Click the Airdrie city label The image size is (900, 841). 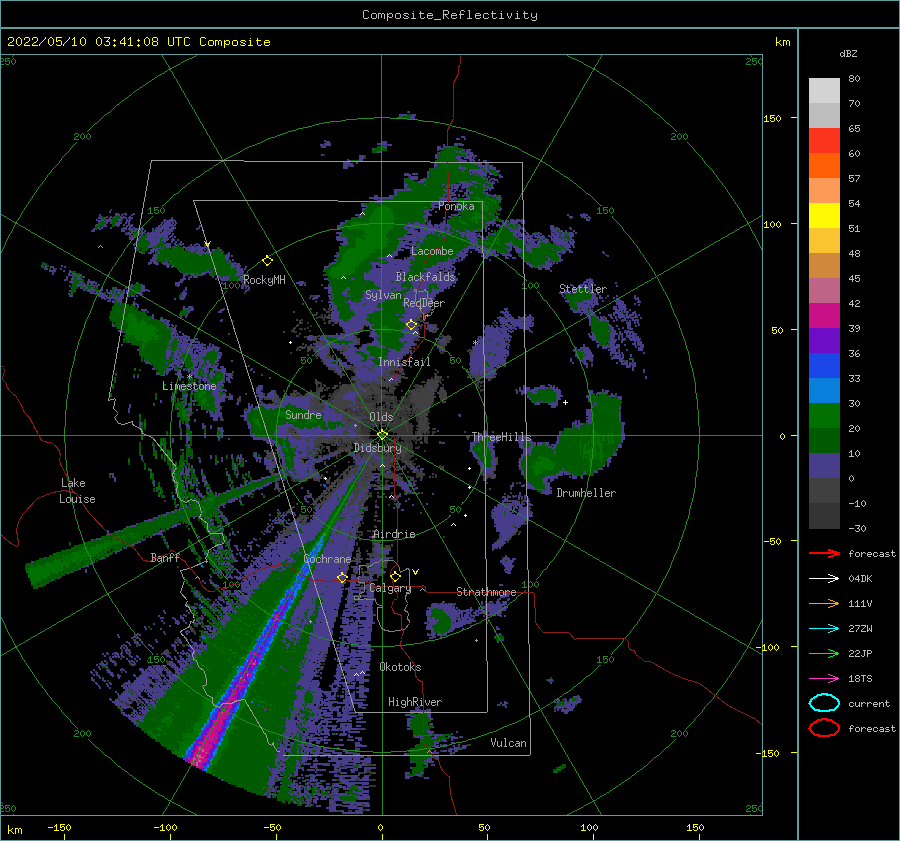pyautogui.click(x=394, y=534)
